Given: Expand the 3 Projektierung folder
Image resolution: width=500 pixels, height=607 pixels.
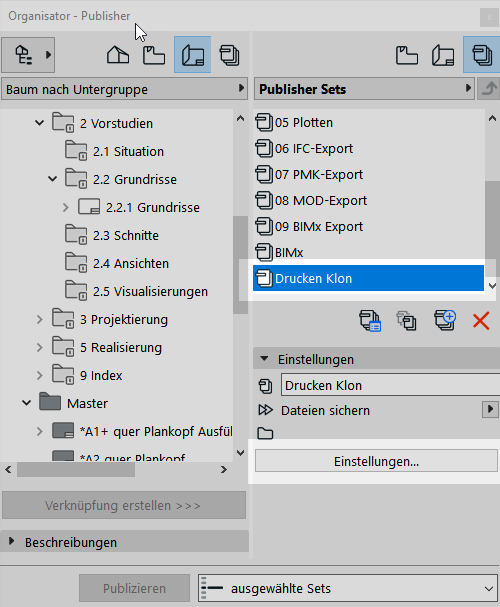Looking at the screenshot, I should 39,319.
